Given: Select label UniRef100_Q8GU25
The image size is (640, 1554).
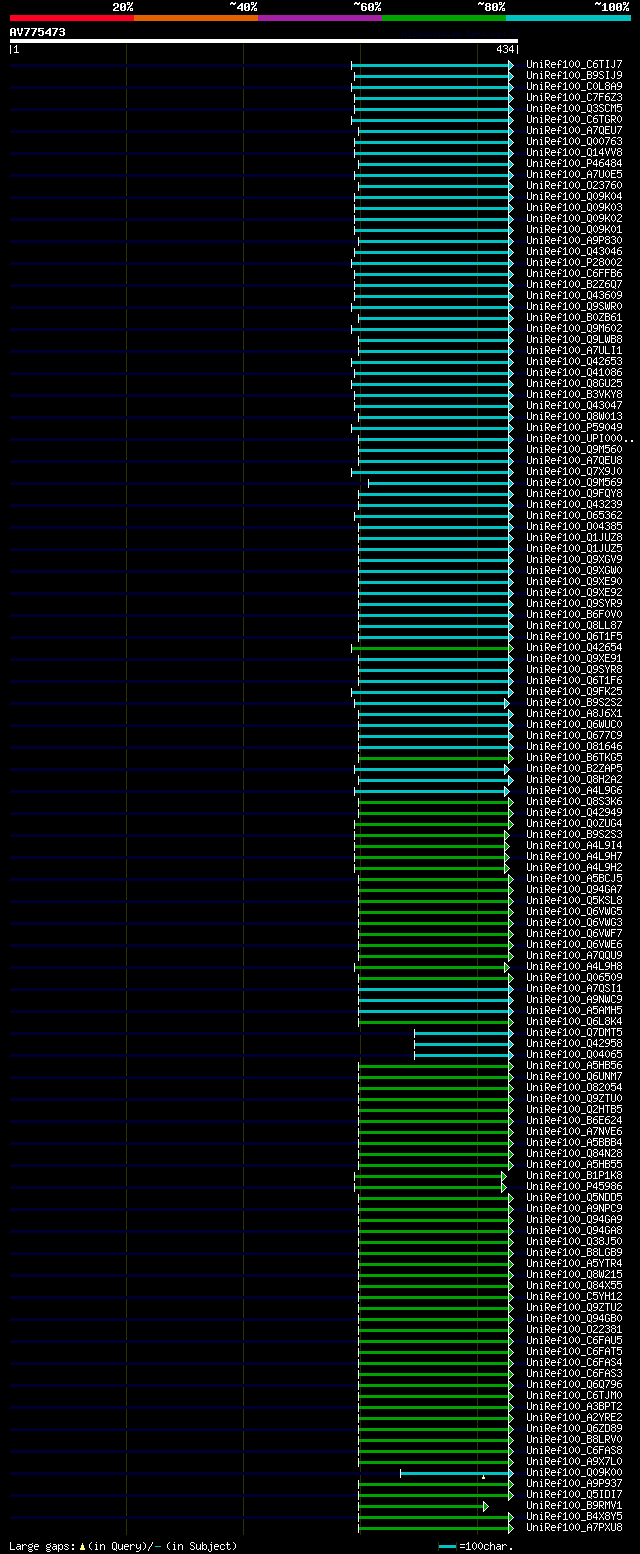Looking at the screenshot, I should pos(574,383).
